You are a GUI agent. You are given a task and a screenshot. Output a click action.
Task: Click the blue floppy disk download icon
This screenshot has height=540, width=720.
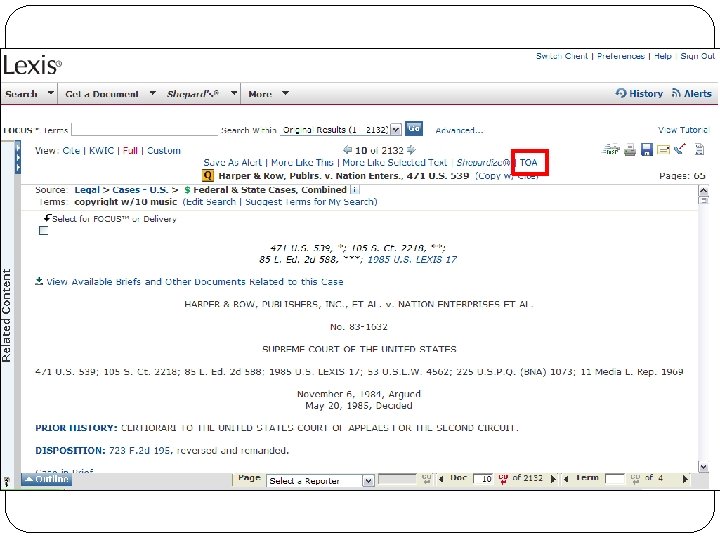(647, 150)
